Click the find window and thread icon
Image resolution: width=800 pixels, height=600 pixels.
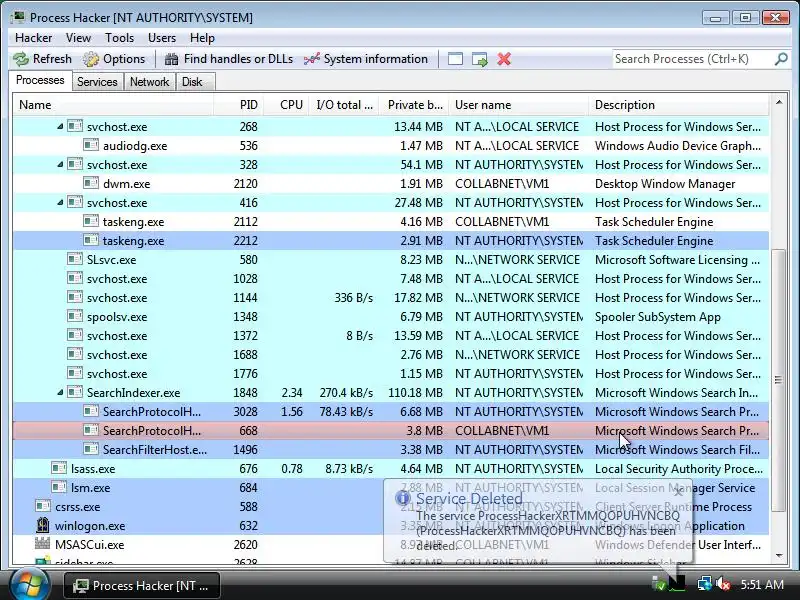480,59
